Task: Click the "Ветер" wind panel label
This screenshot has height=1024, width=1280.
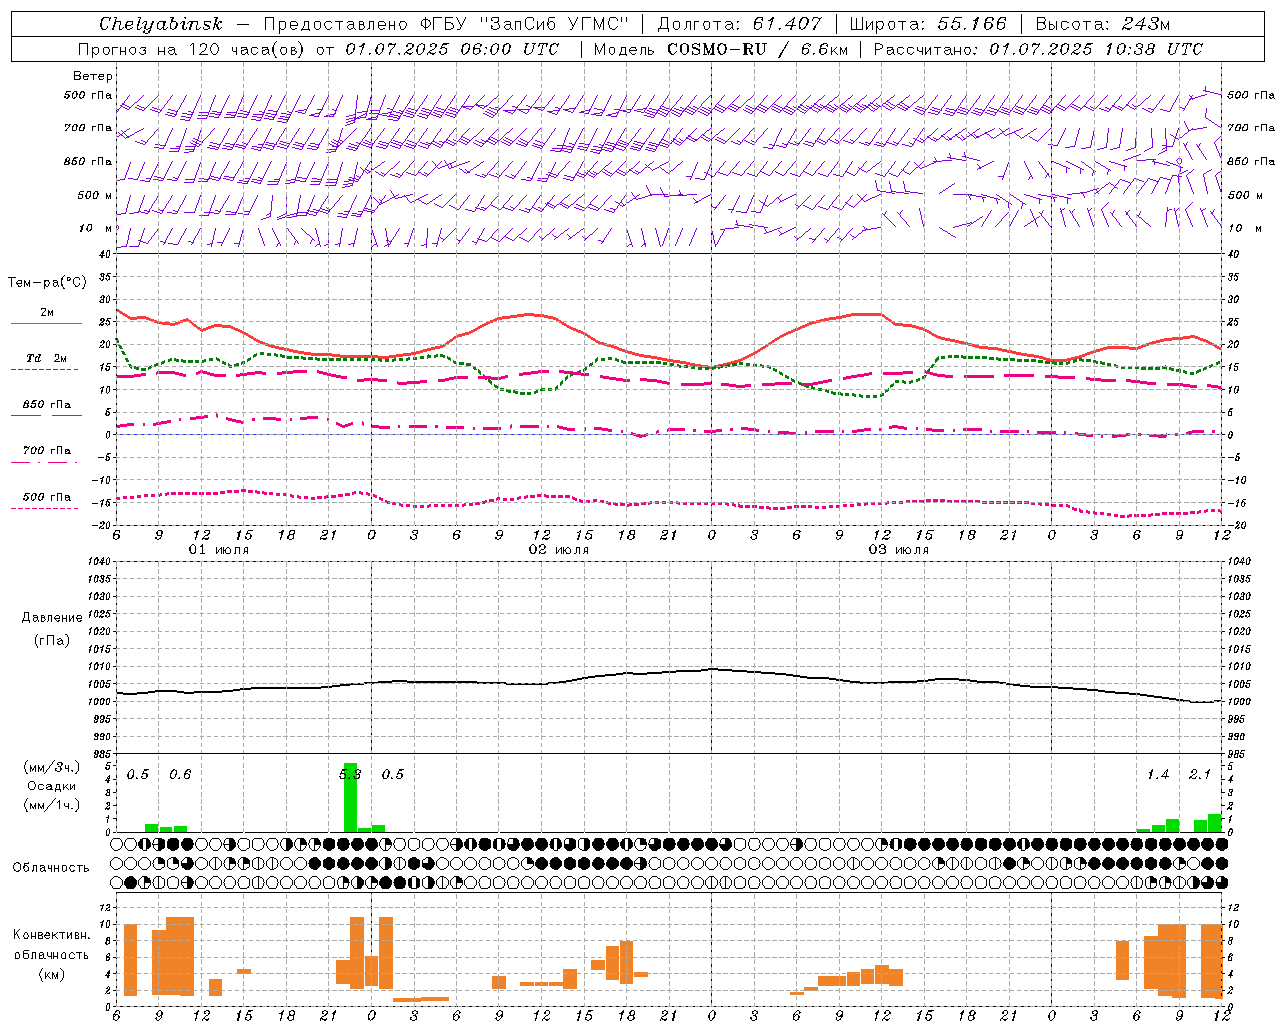Action: [x=92, y=76]
